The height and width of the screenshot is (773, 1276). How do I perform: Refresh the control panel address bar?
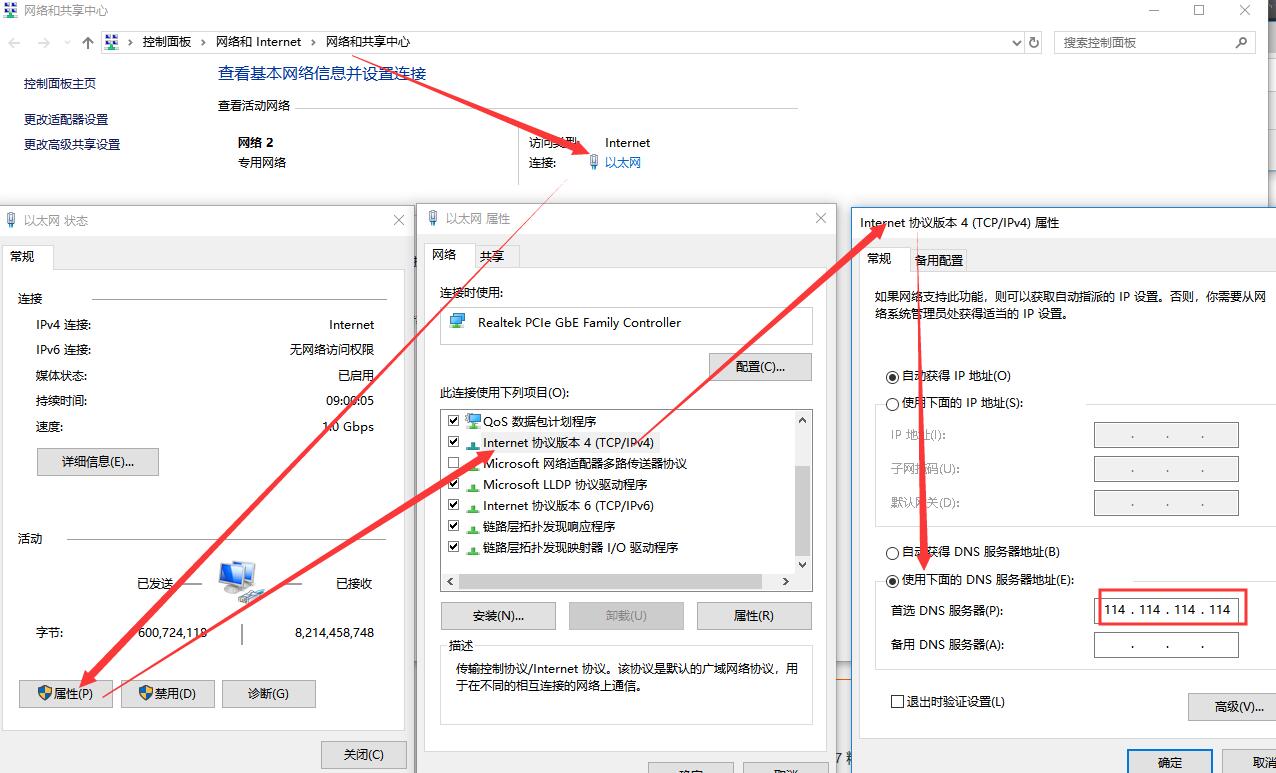tap(1034, 43)
